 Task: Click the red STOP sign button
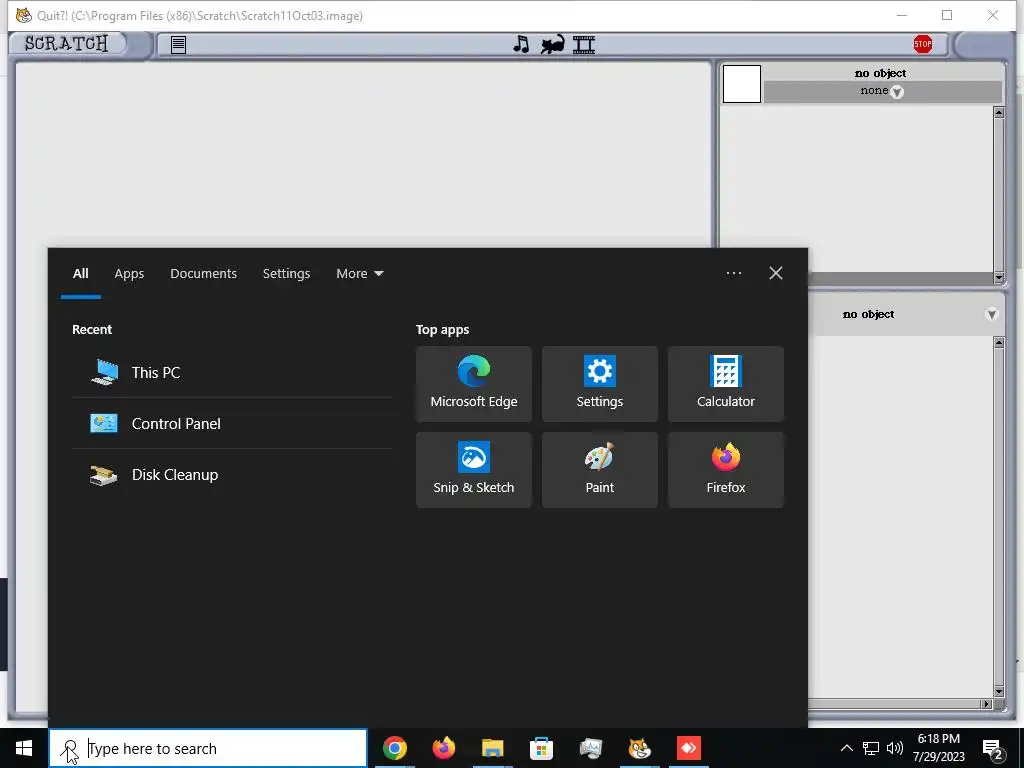tap(922, 44)
